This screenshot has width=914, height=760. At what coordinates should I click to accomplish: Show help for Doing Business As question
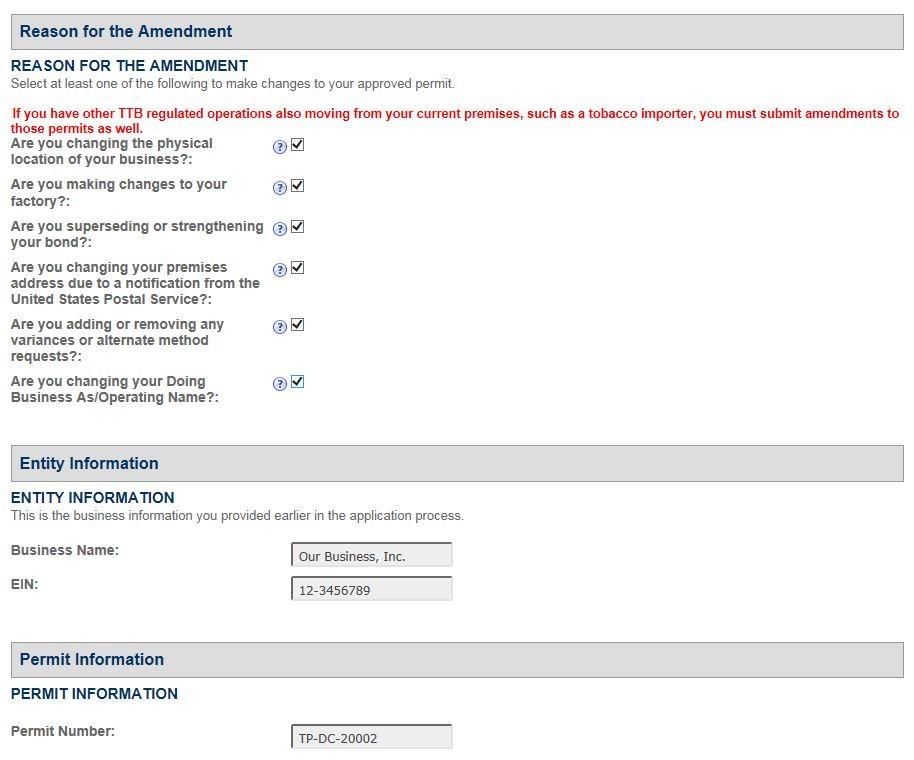(x=280, y=384)
